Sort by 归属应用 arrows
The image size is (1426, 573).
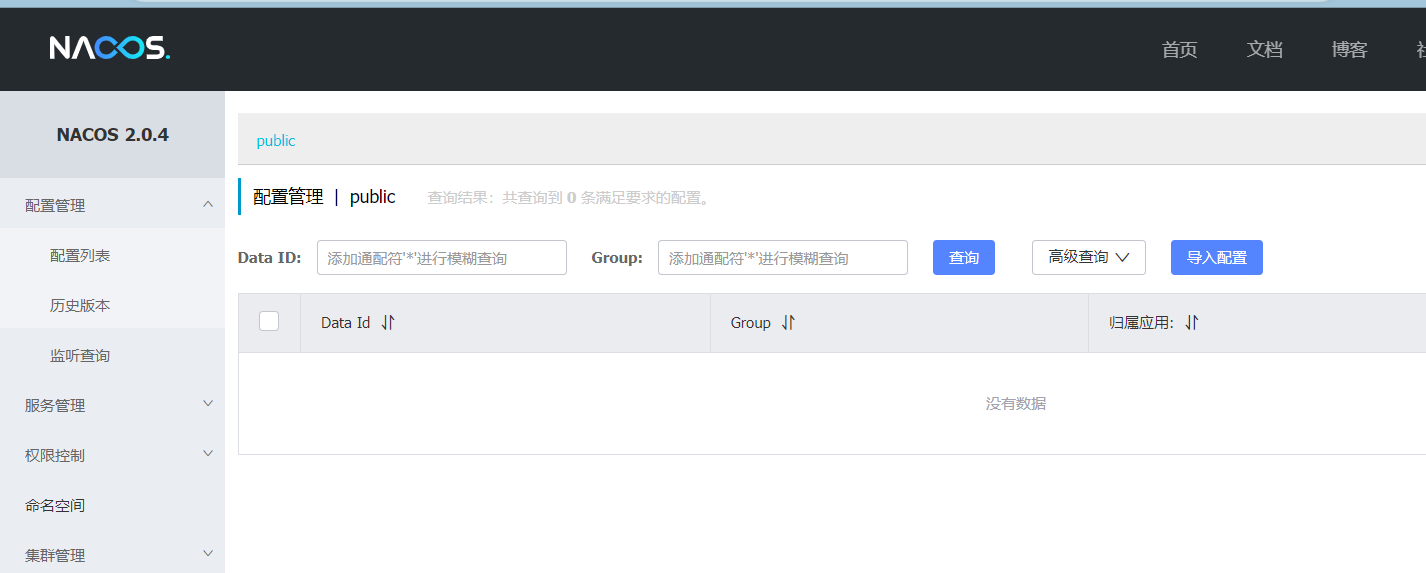[x=1191, y=323]
